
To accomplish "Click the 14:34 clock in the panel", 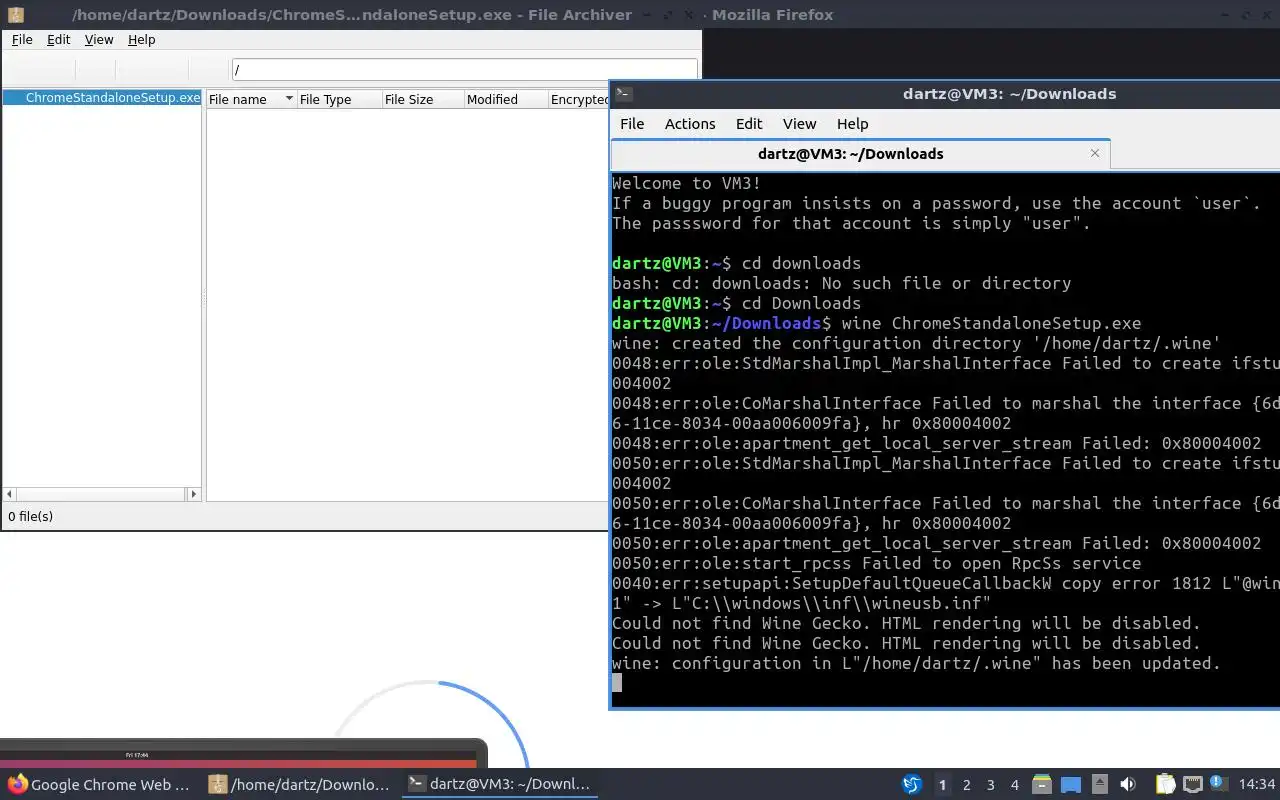I will tap(1256, 784).
